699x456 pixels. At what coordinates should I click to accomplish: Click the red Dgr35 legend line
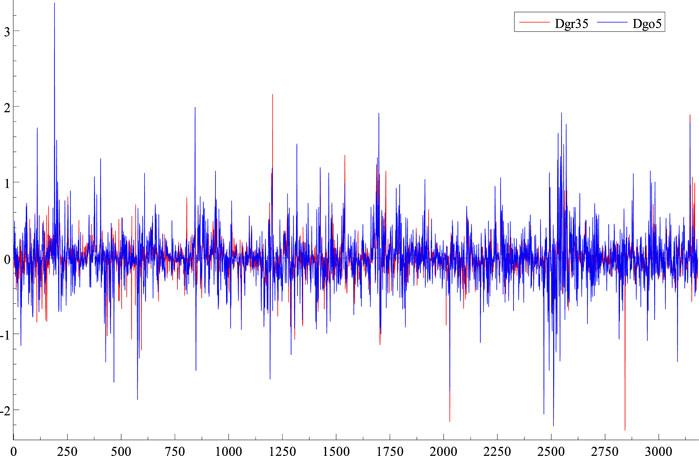(534, 22)
